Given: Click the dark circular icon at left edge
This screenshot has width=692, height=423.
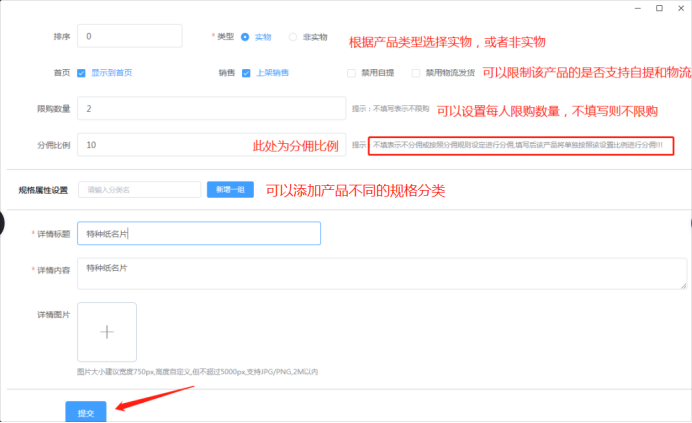Looking at the screenshot, I should pos(3,231).
